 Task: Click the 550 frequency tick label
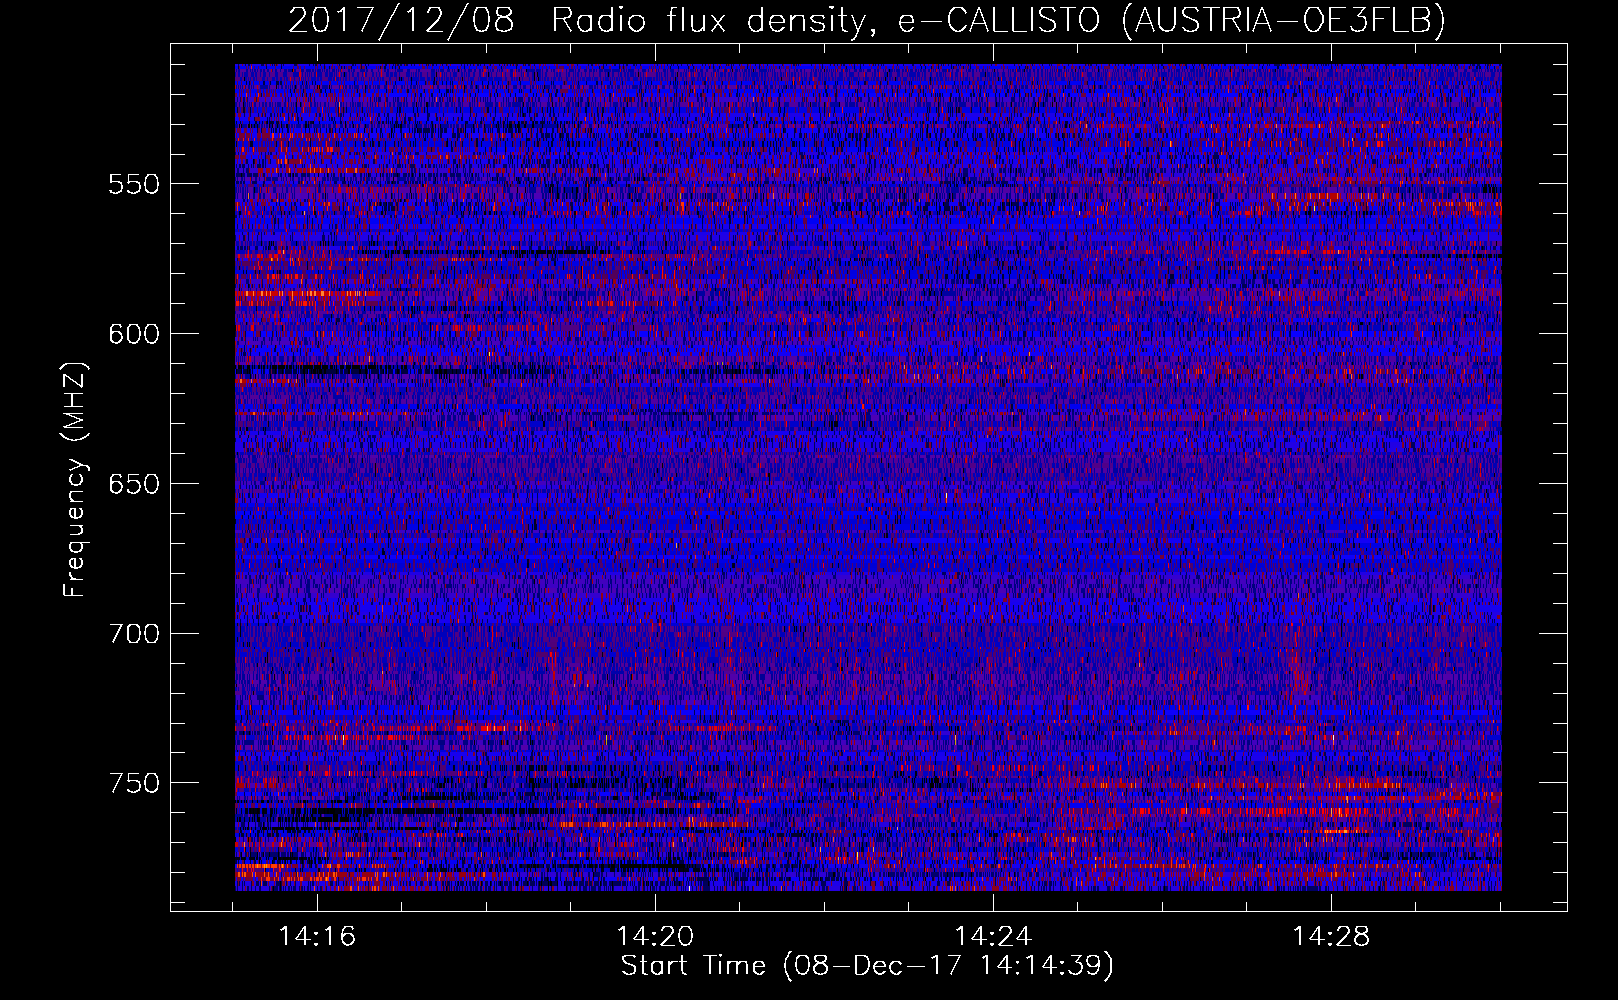(134, 185)
